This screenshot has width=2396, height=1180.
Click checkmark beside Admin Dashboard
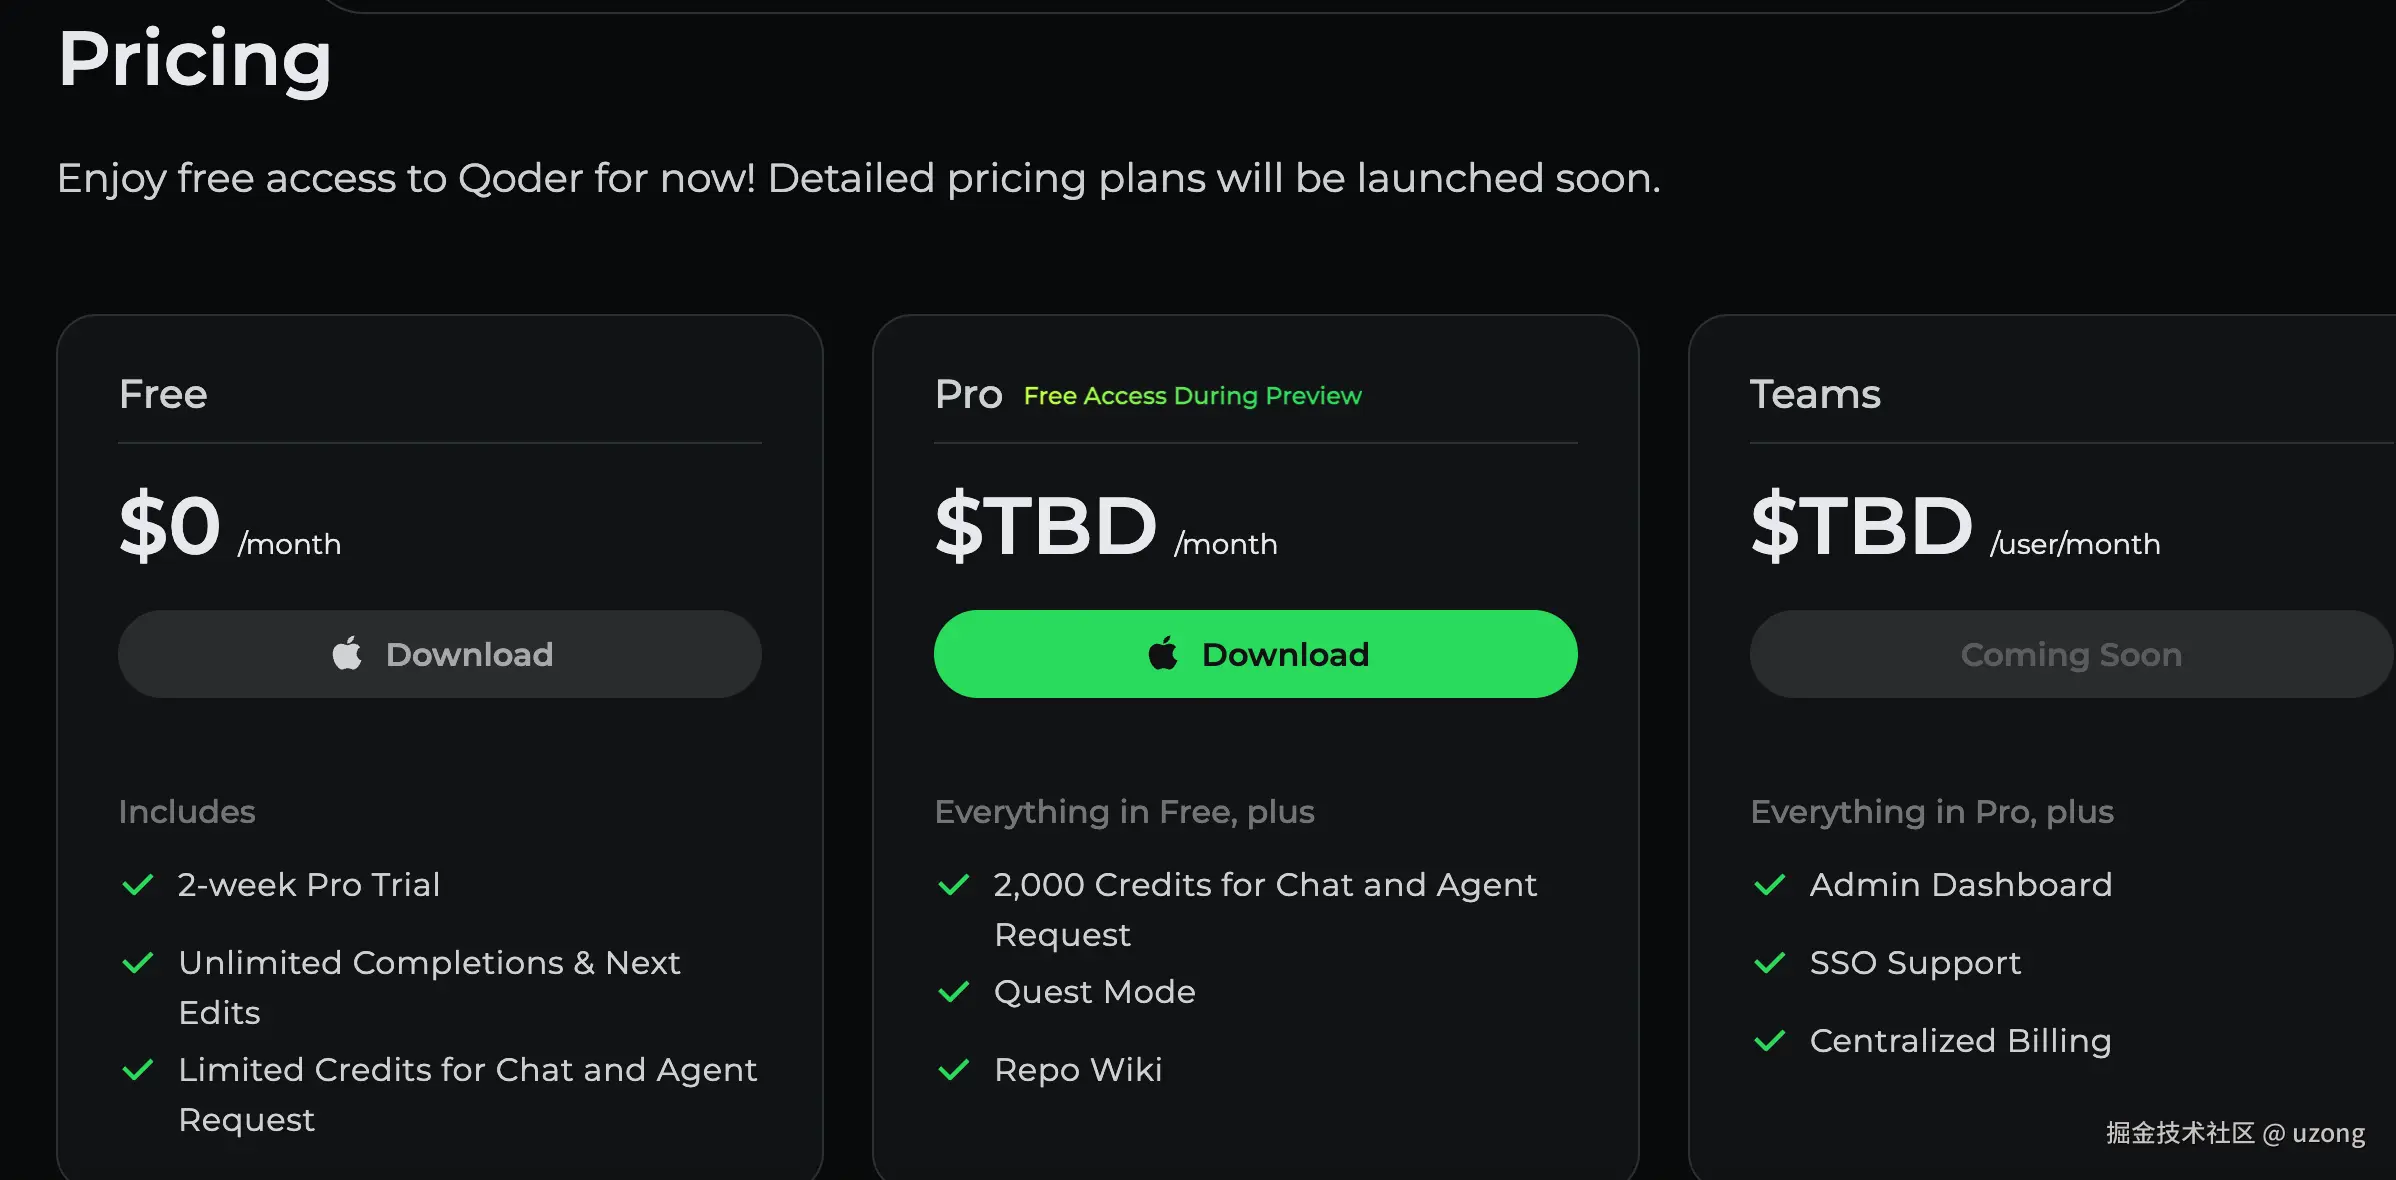click(1770, 885)
